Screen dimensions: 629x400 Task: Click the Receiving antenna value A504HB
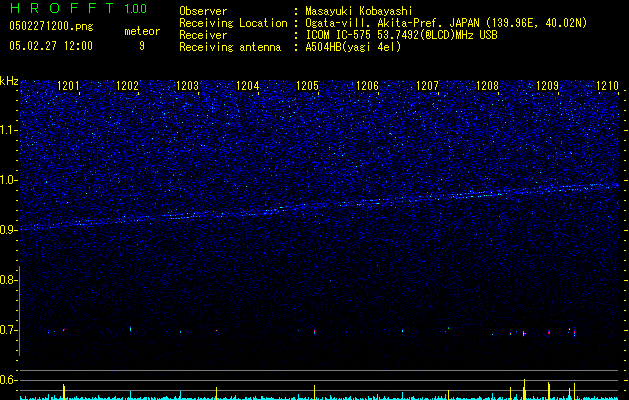(x=324, y=47)
